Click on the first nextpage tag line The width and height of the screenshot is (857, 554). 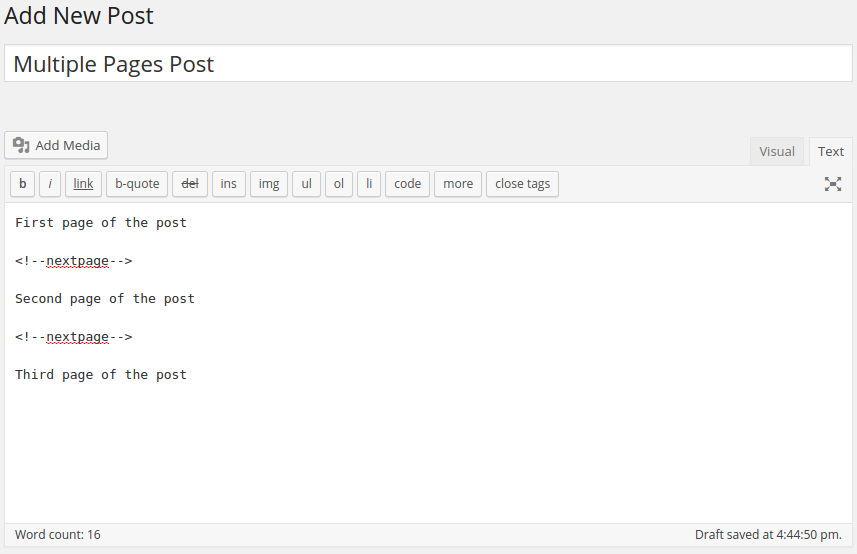74,261
